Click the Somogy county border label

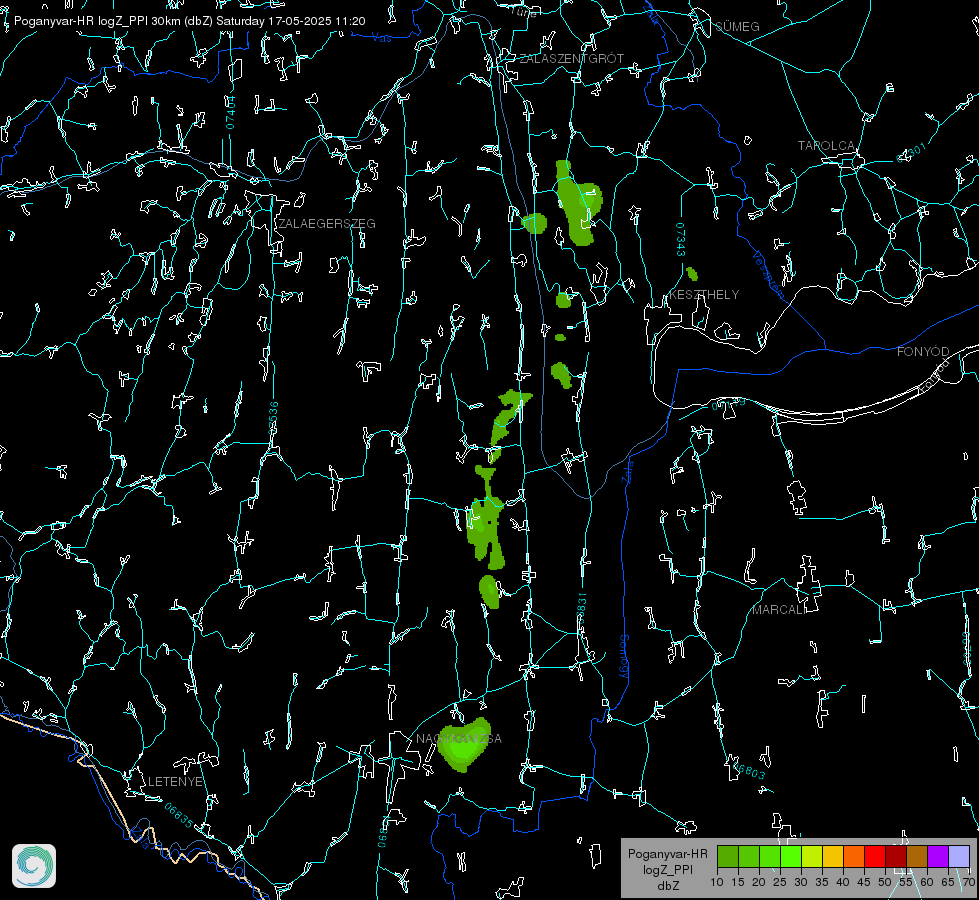click(624, 657)
